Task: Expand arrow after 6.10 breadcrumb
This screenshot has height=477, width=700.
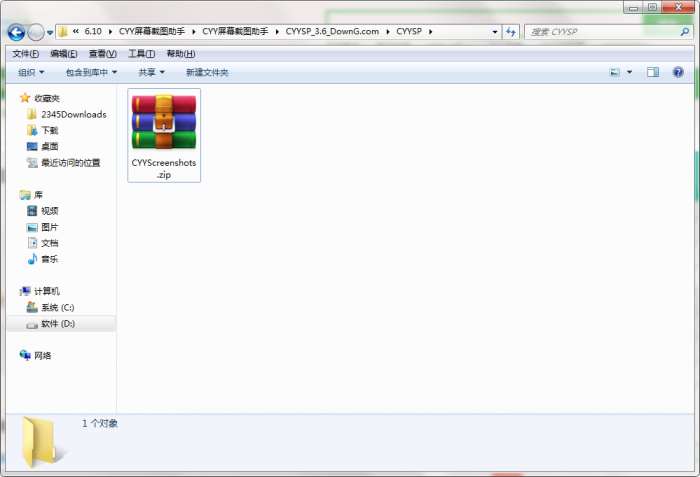Action: (110, 32)
